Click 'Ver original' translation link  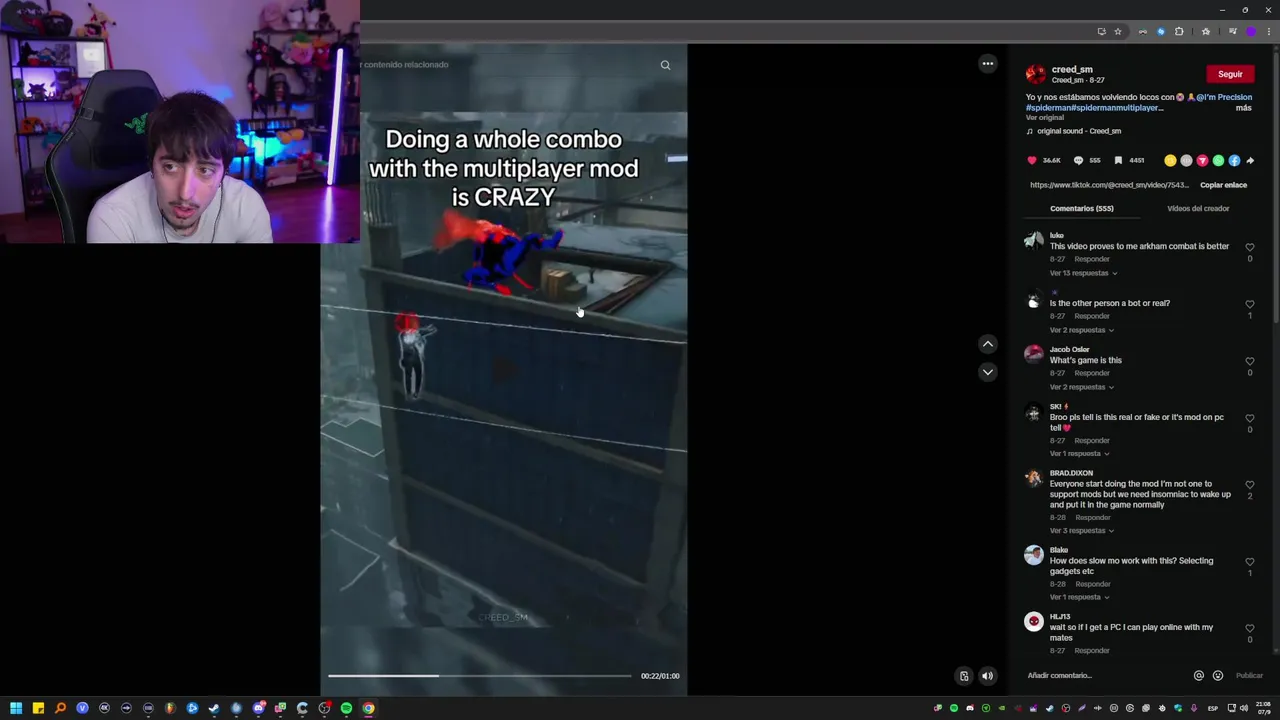(1045, 118)
